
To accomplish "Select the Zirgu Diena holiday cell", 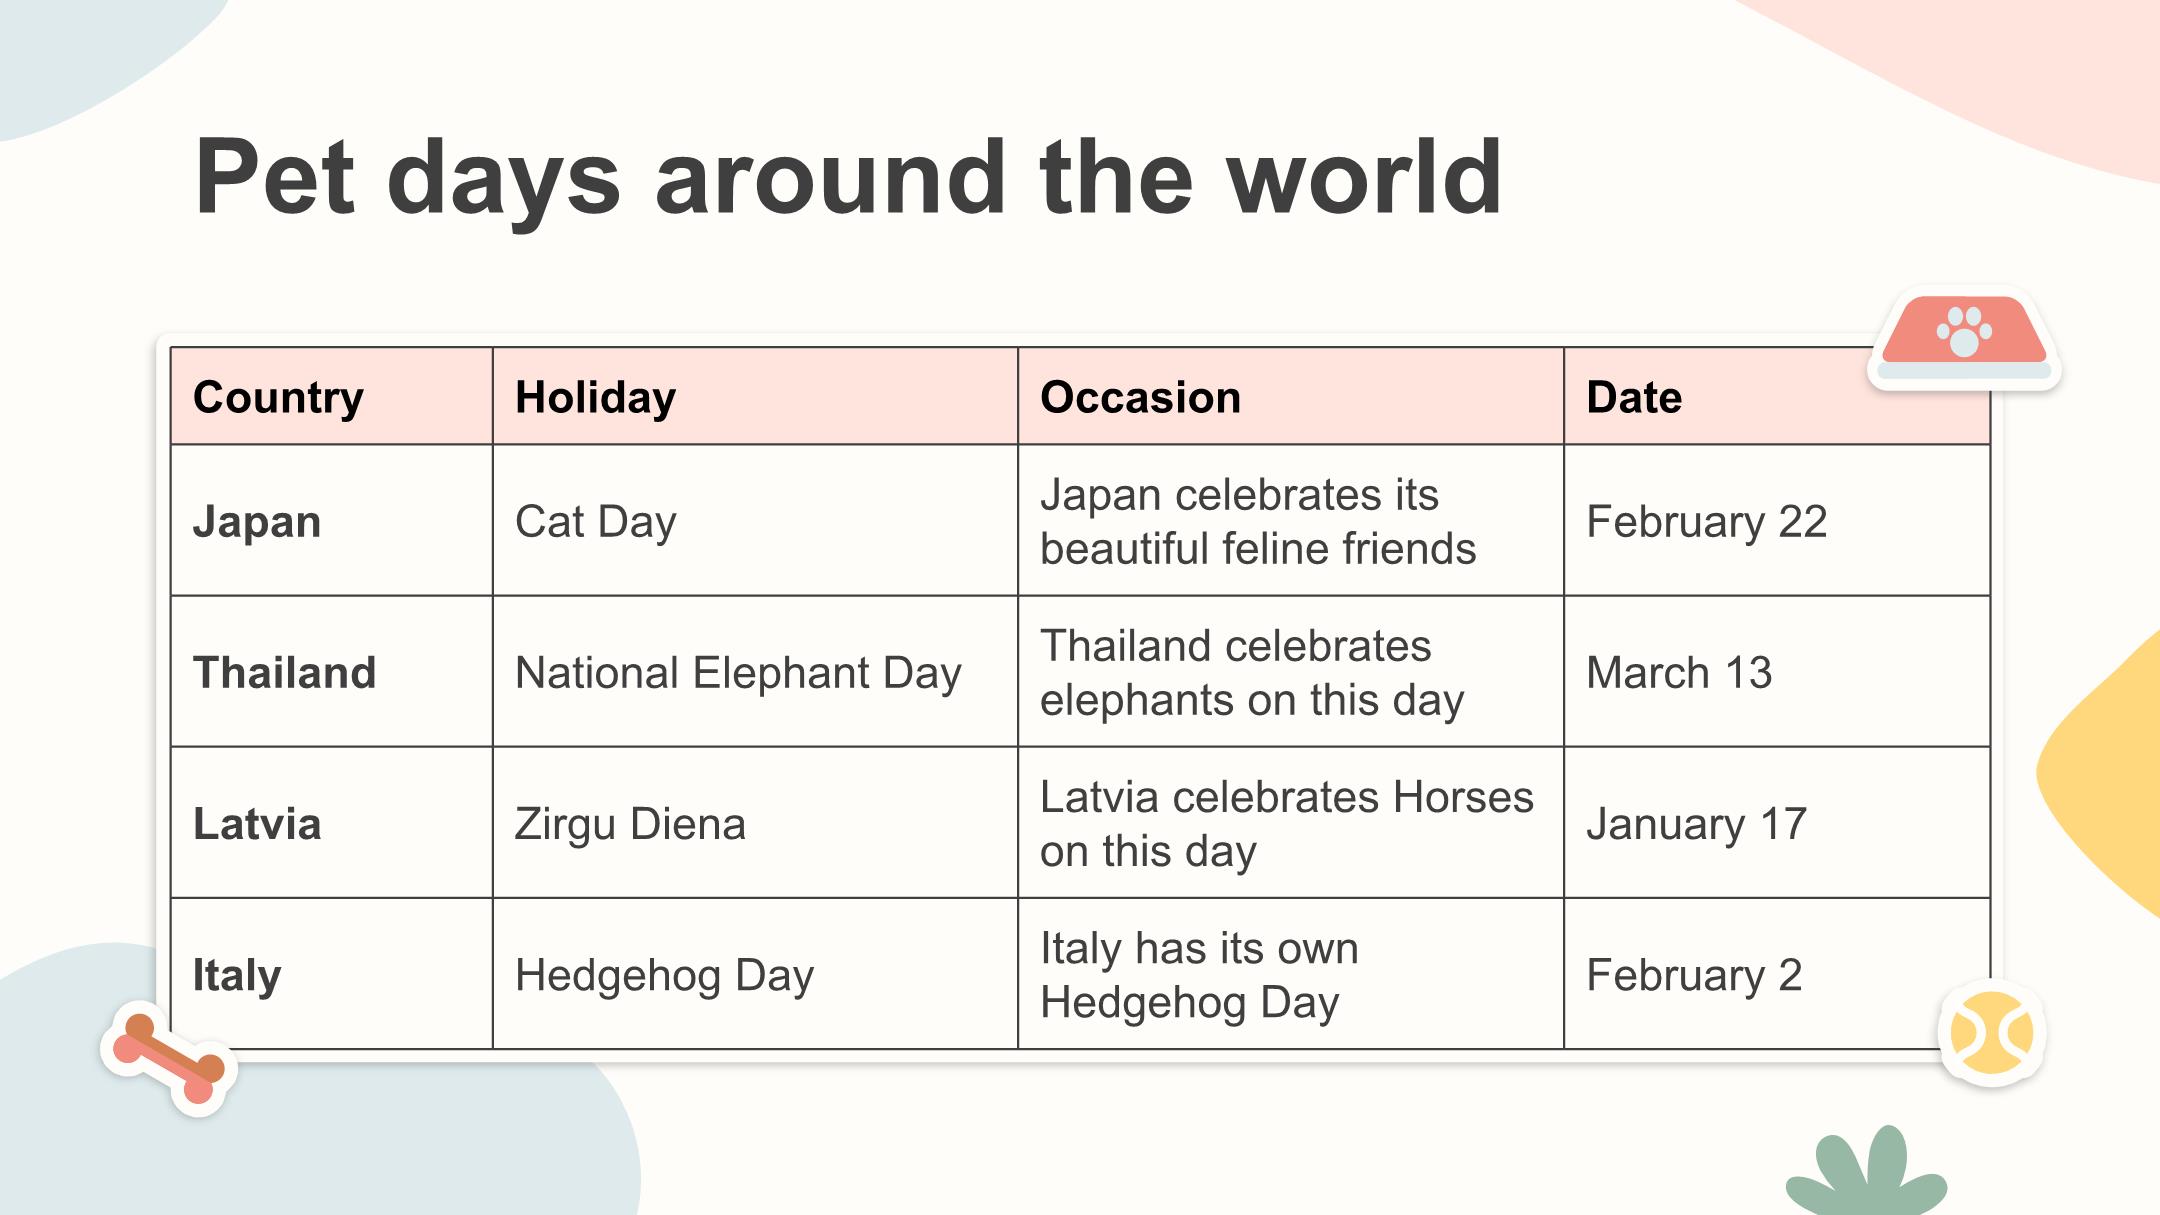I will [x=755, y=823].
